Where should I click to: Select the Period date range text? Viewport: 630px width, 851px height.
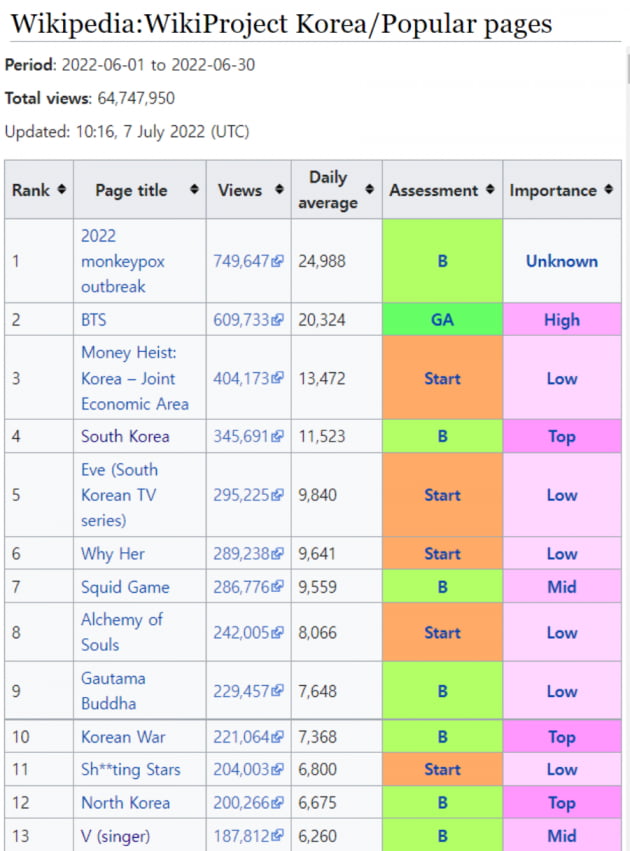pos(158,65)
